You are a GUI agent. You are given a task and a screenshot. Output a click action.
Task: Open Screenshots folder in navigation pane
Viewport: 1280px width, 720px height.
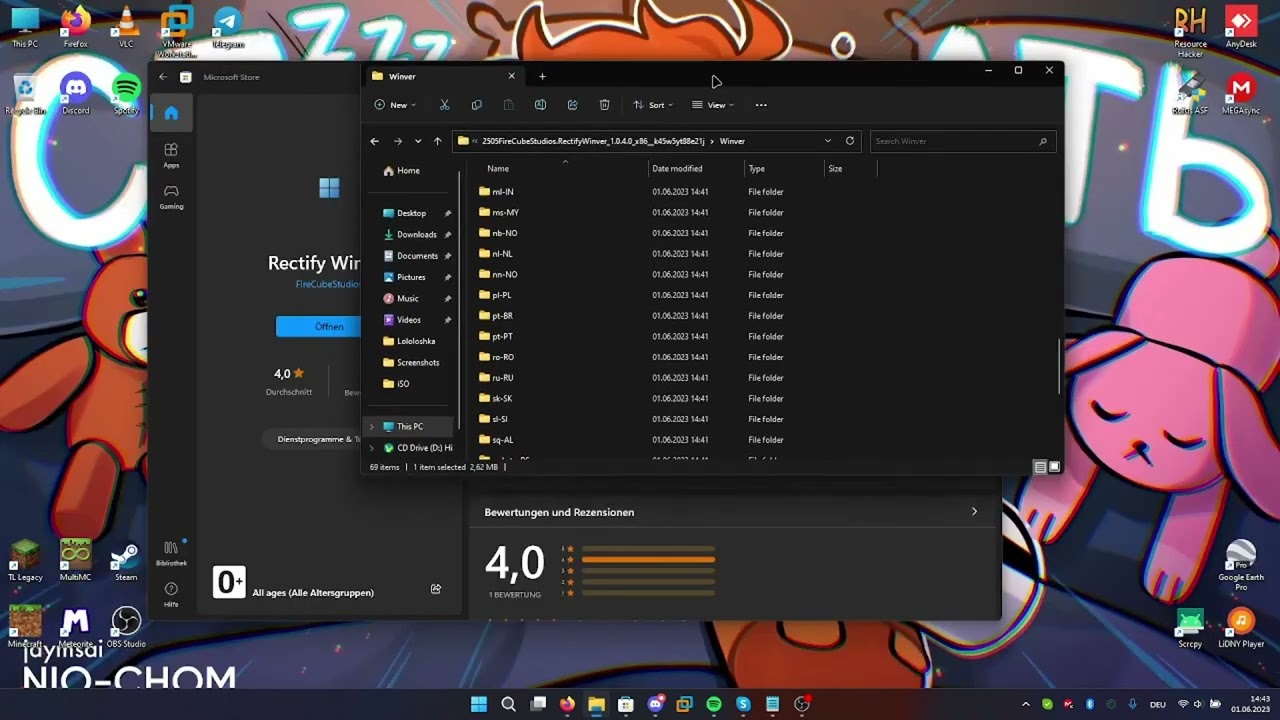tap(418, 363)
